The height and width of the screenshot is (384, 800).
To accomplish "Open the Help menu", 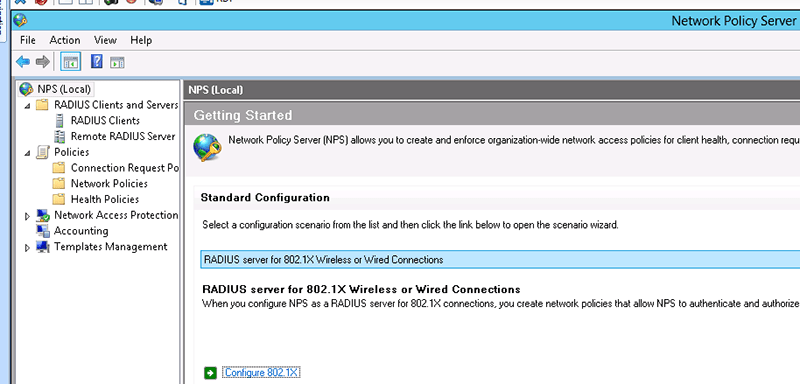I will coord(141,40).
